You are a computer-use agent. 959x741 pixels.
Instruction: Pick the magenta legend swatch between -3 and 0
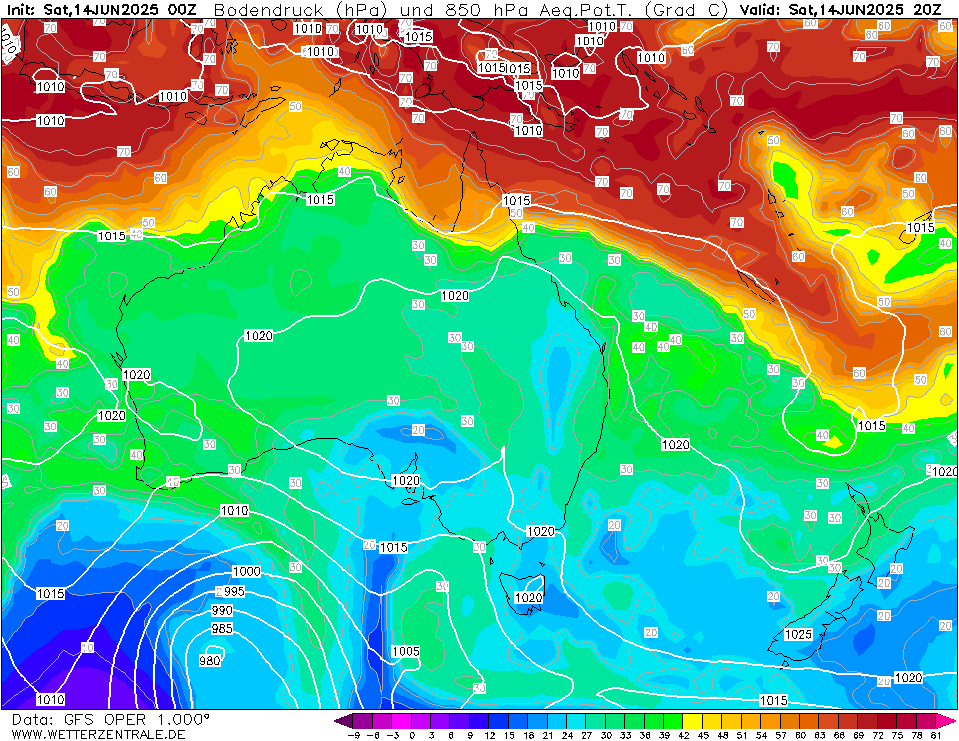(402, 720)
